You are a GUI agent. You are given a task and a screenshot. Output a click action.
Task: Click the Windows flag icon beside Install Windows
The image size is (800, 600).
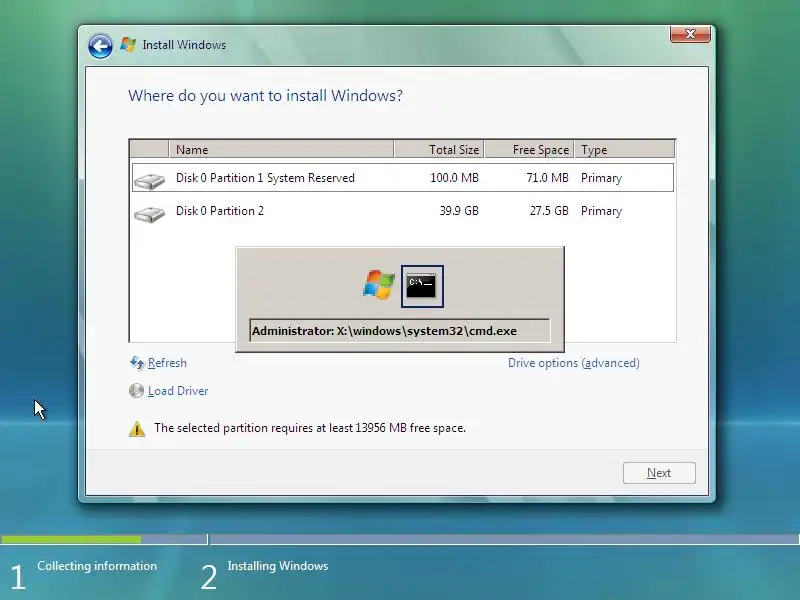(128, 45)
